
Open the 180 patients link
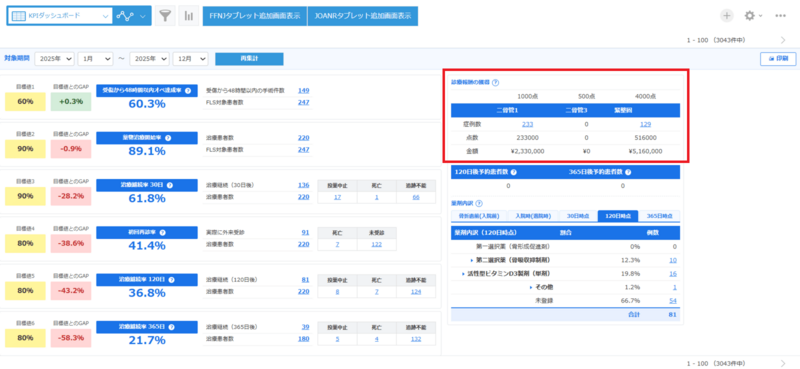(304, 339)
